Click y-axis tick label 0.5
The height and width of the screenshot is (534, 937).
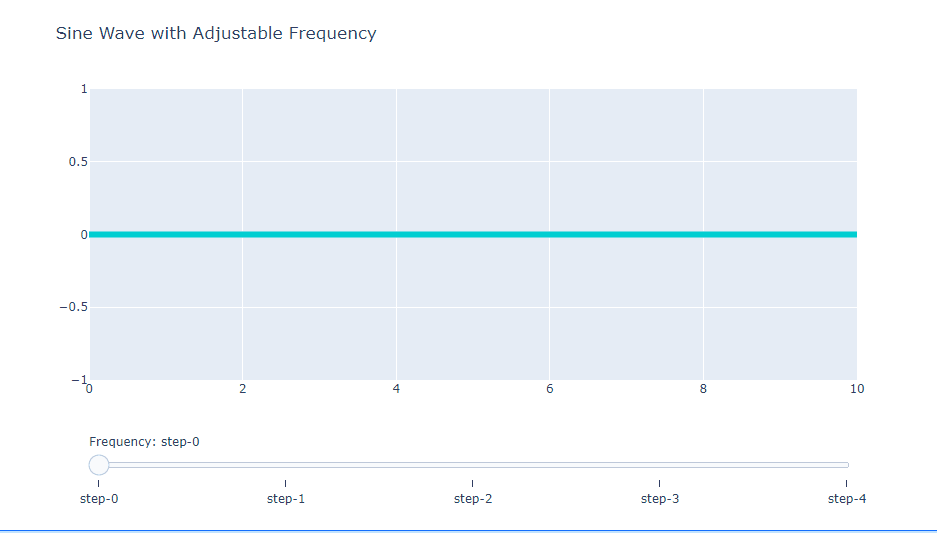pyautogui.click(x=77, y=162)
